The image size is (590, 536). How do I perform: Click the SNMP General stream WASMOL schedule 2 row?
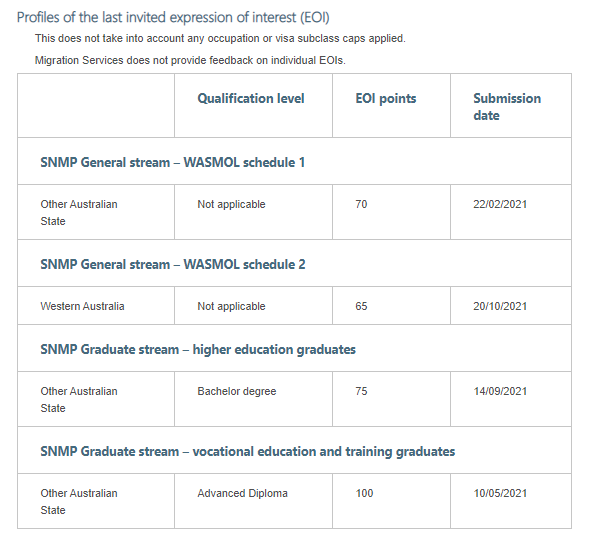coord(294,263)
